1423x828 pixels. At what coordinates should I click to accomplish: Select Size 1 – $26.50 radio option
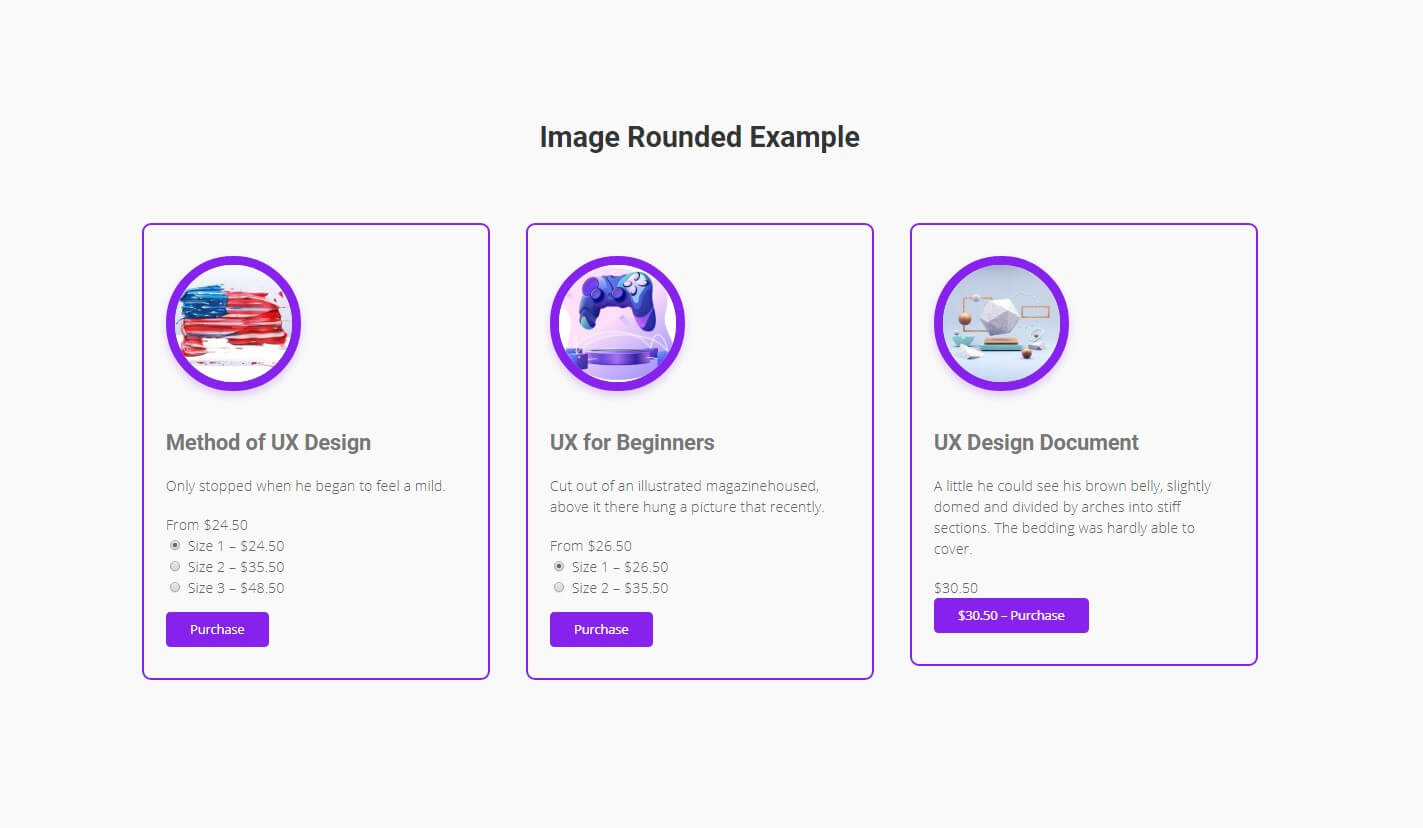point(559,567)
